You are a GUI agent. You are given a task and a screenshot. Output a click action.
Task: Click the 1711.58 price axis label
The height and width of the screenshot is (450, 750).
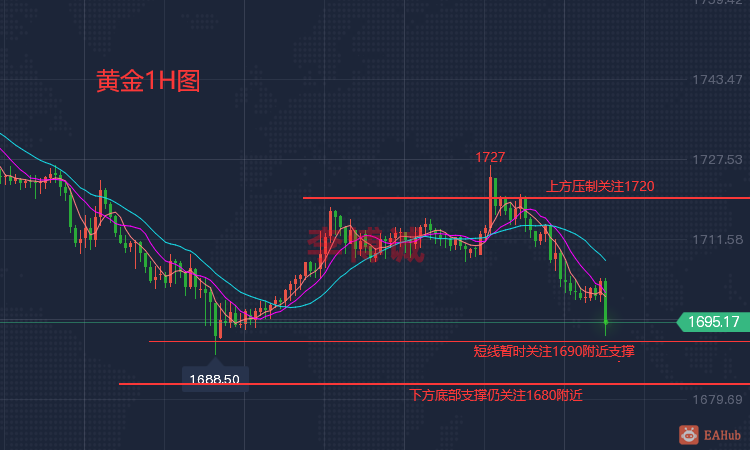(717, 239)
